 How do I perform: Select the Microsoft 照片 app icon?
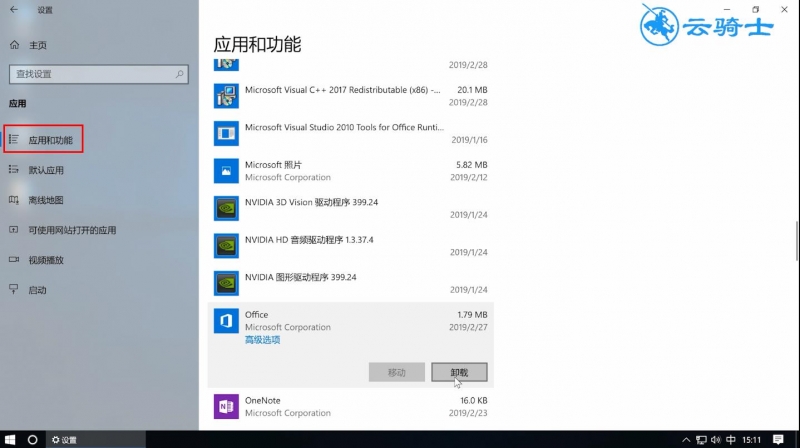226,171
